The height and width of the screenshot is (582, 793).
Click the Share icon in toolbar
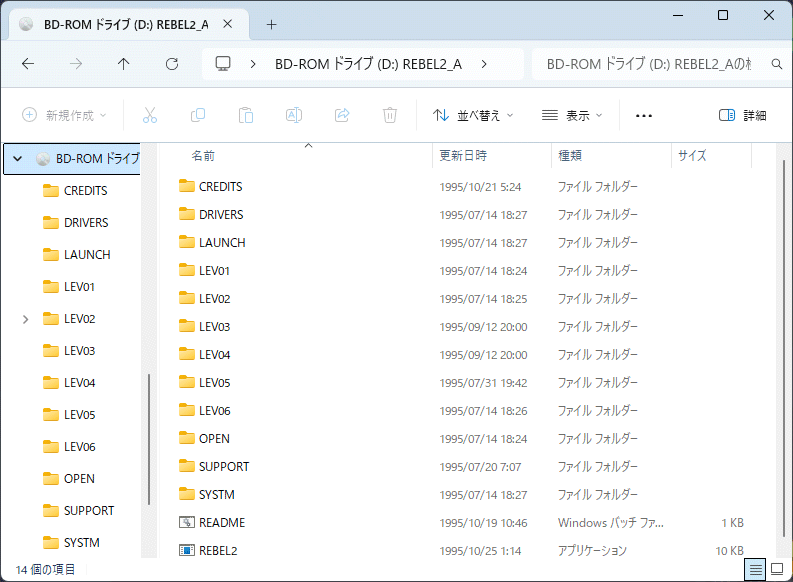pos(342,115)
